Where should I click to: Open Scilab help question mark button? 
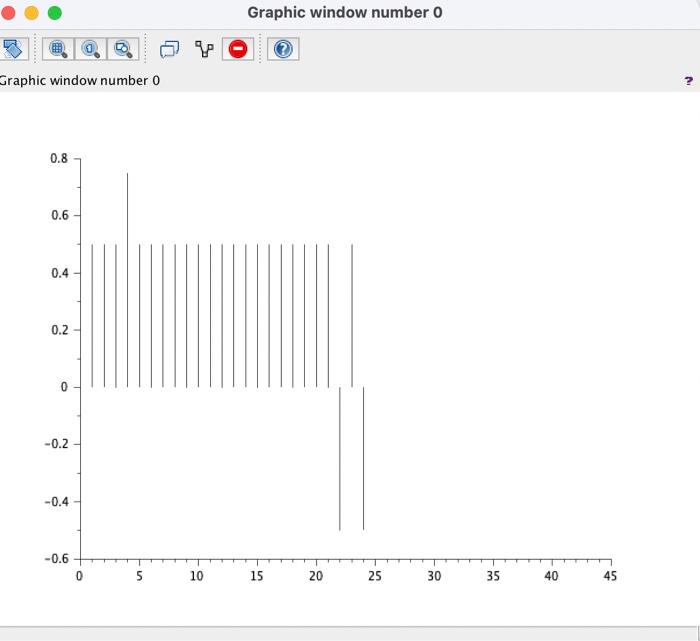point(283,49)
